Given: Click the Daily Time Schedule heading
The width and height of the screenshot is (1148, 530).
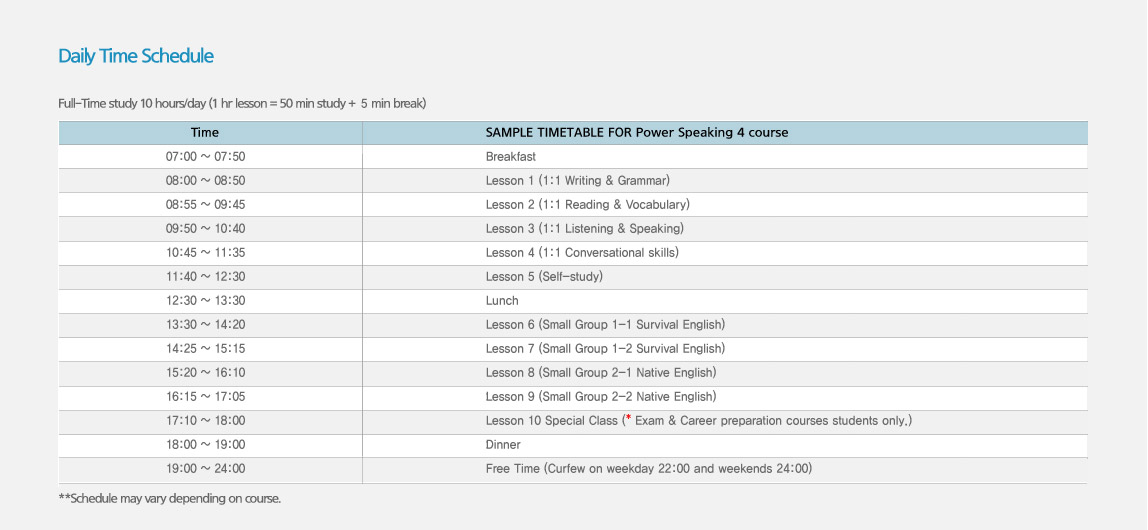Looking at the screenshot, I should coord(136,56).
